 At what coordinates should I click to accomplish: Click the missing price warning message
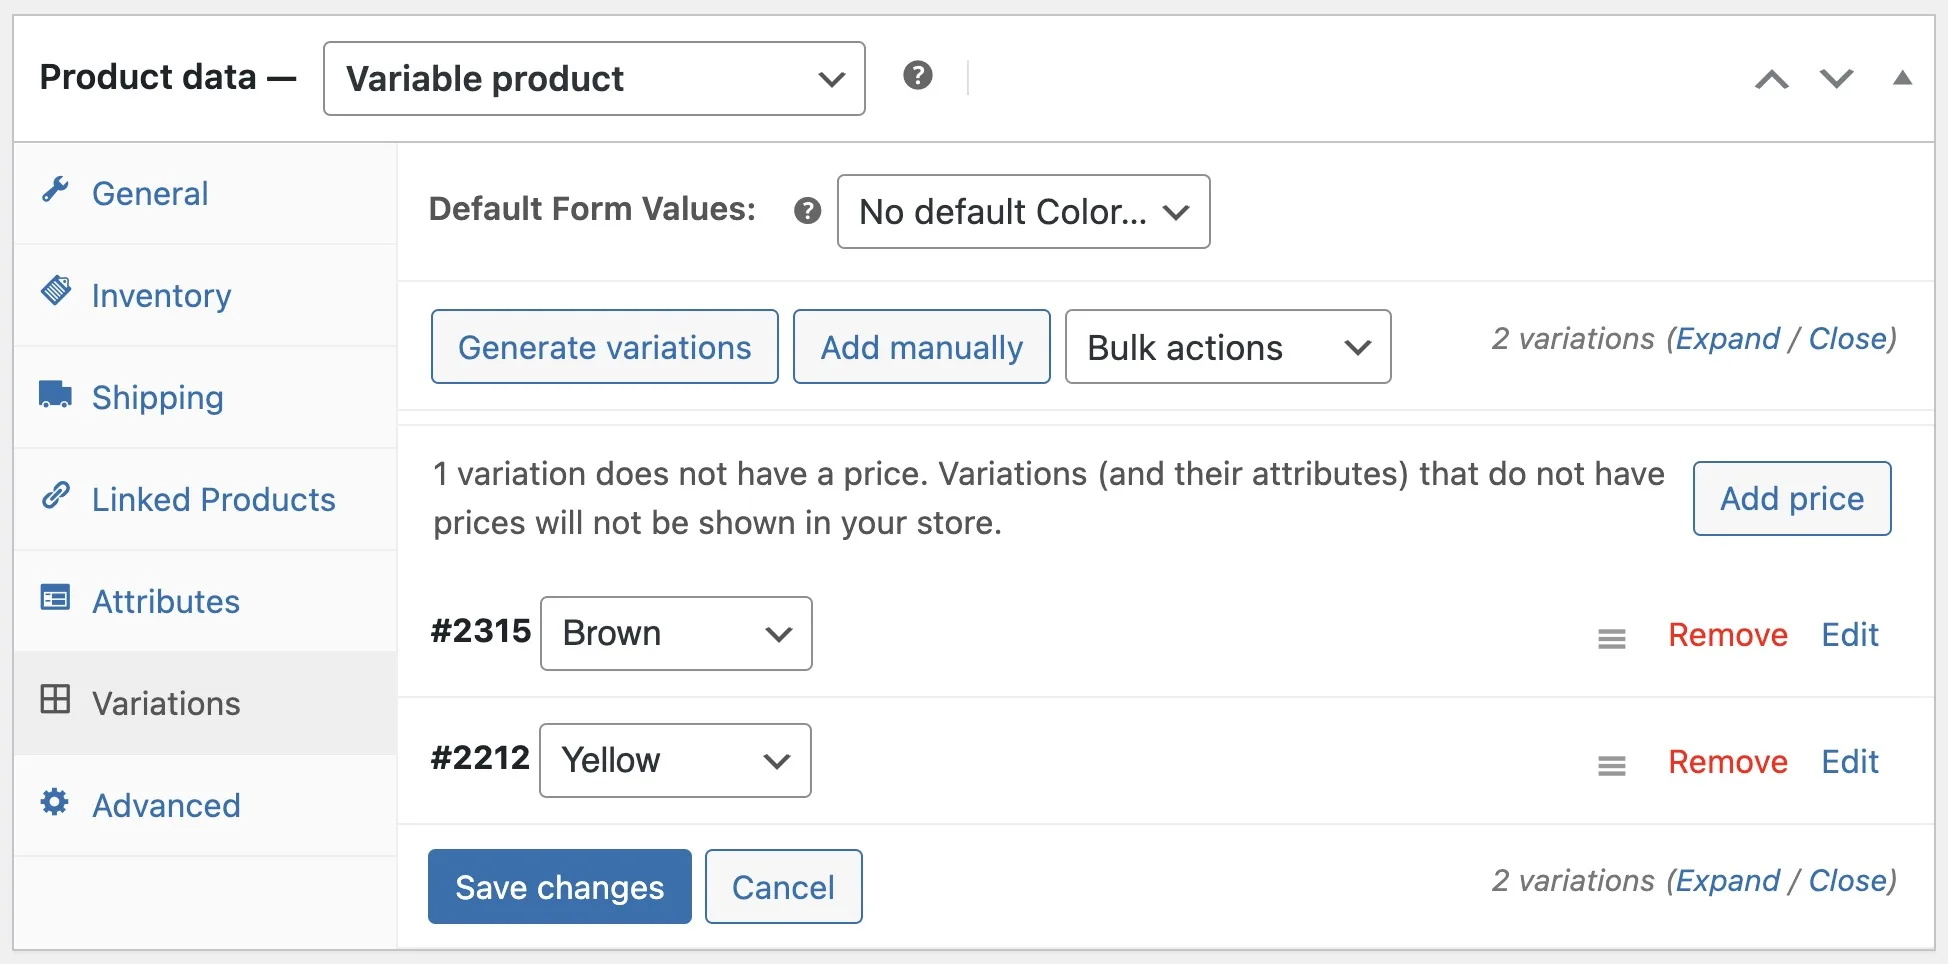point(1048,498)
